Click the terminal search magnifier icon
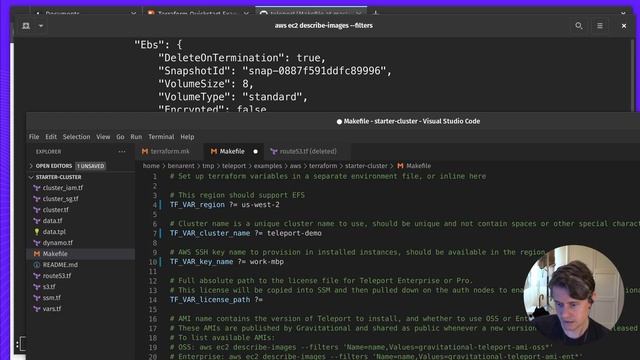 (578, 26)
